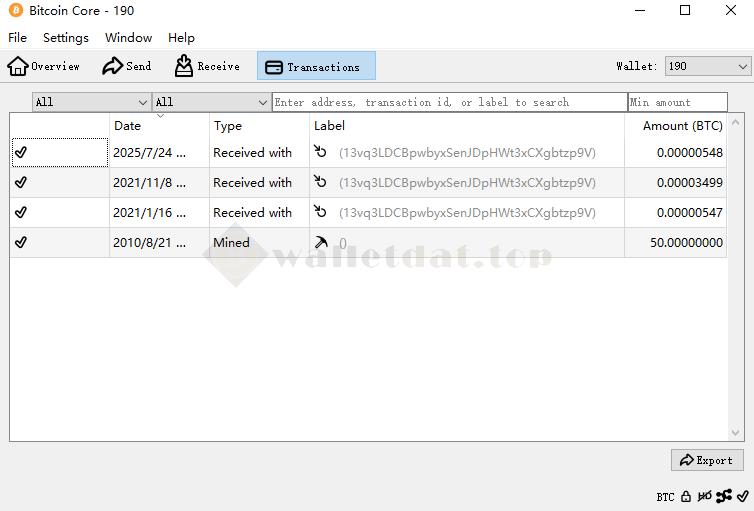Click received icon on 2025/7/24 transaction
Screen dimensions: 754x511
(321, 153)
